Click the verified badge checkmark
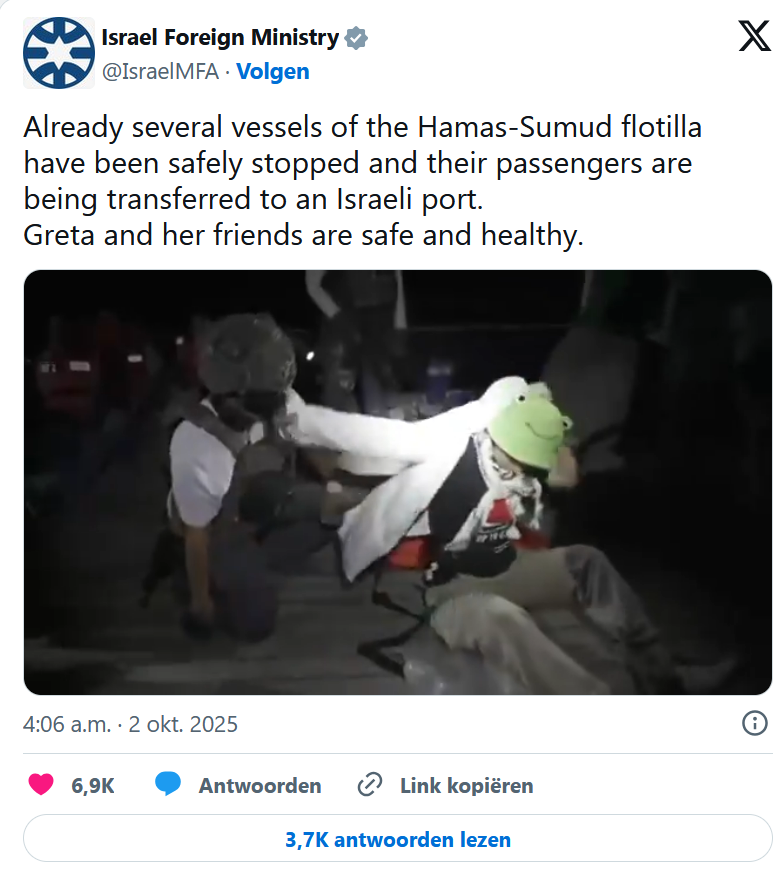This screenshot has height=870, width=783. (x=356, y=38)
